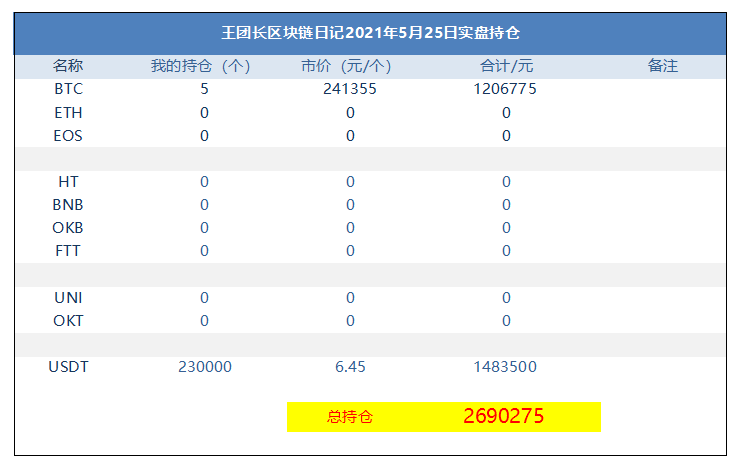Click the FTT total cell
This screenshot has width=741, height=466.
tap(506, 250)
